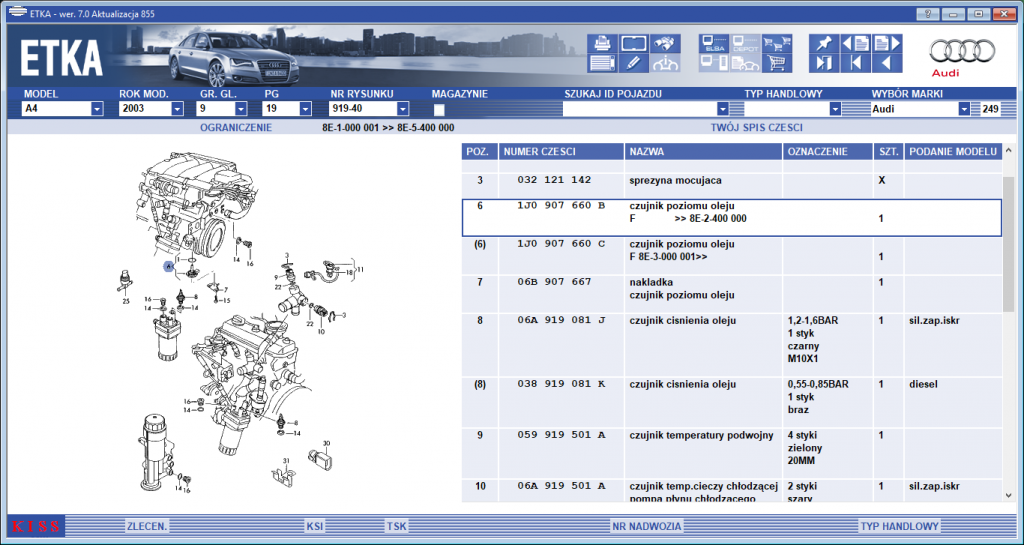Click the highlighted position 6 marker in diagram

(x=169, y=266)
